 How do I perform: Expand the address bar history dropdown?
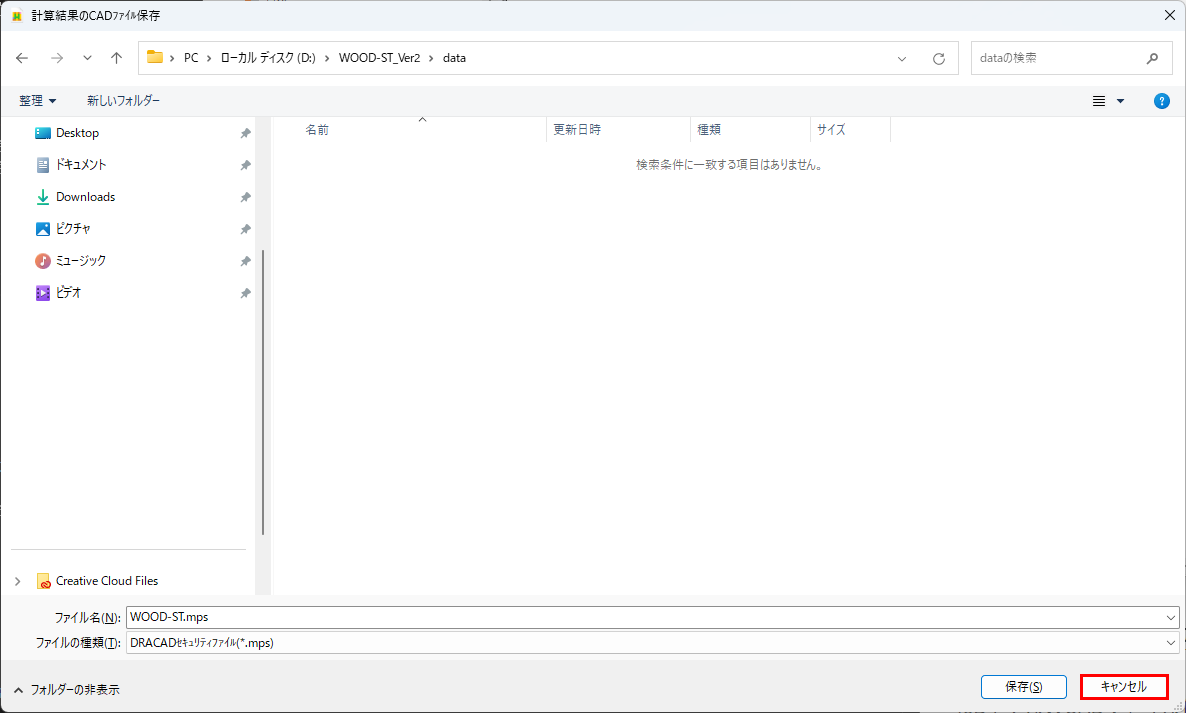click(902, 58)
